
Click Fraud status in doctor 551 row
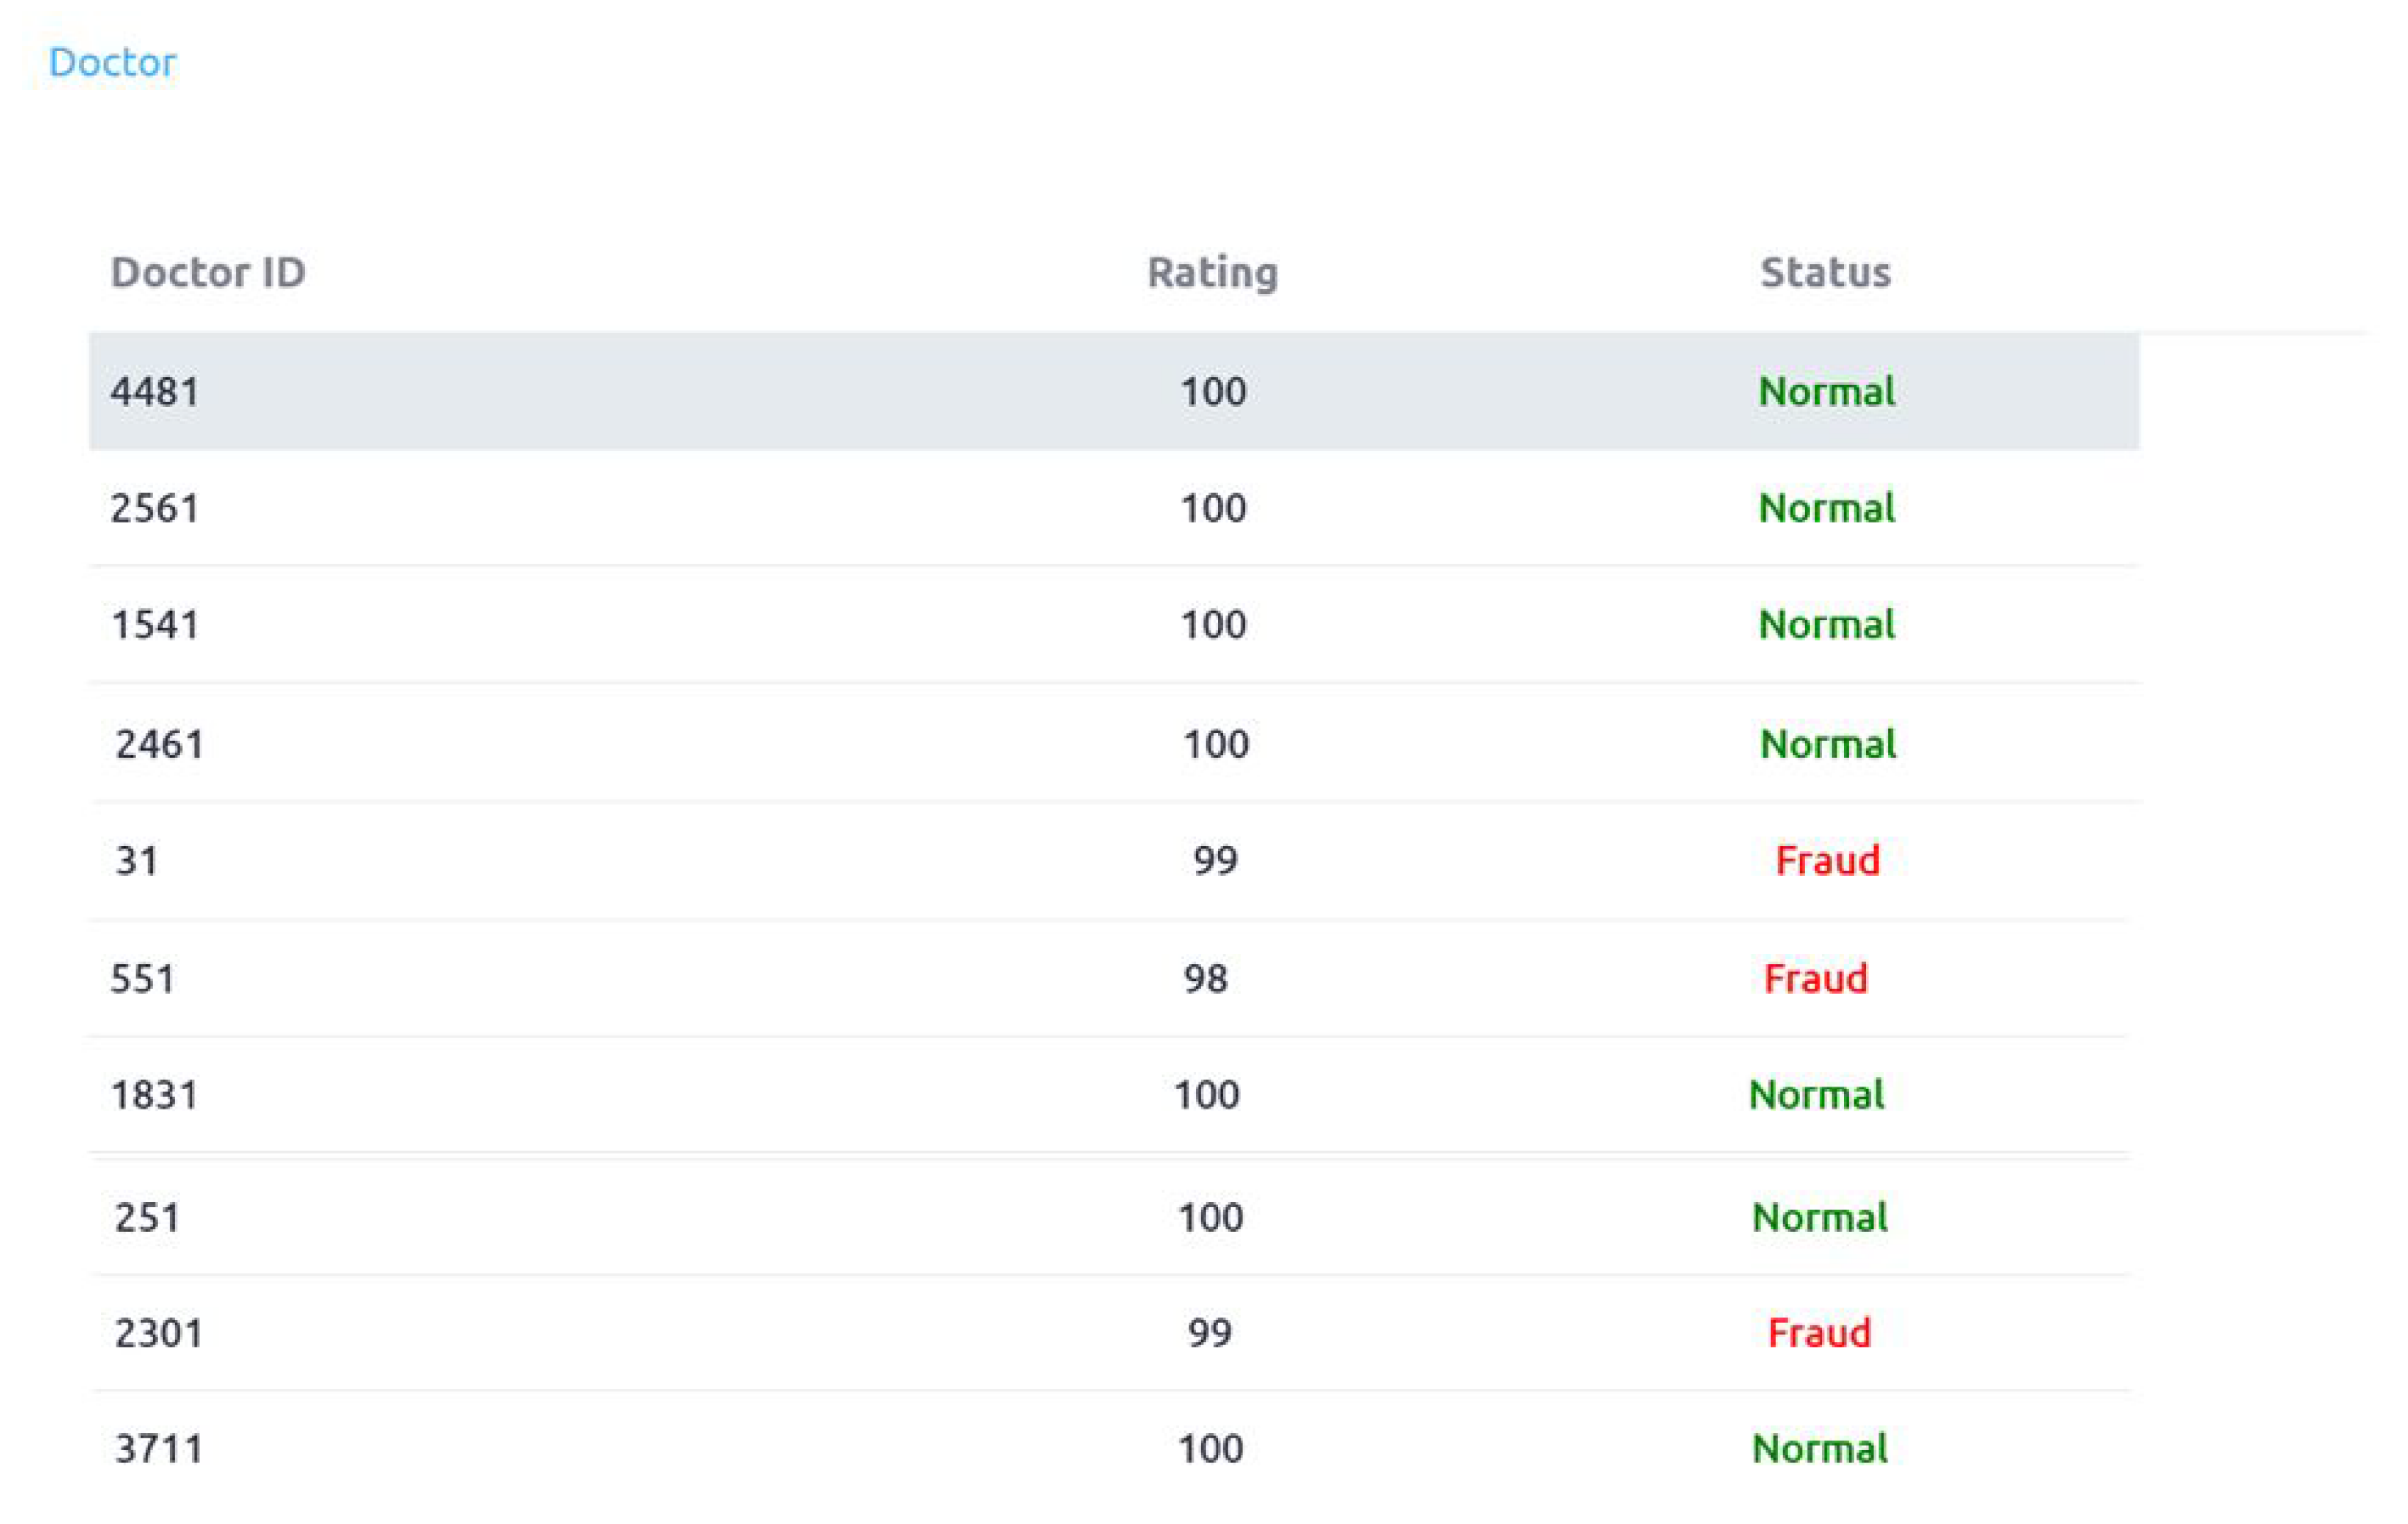click(x=1815, y=978)
